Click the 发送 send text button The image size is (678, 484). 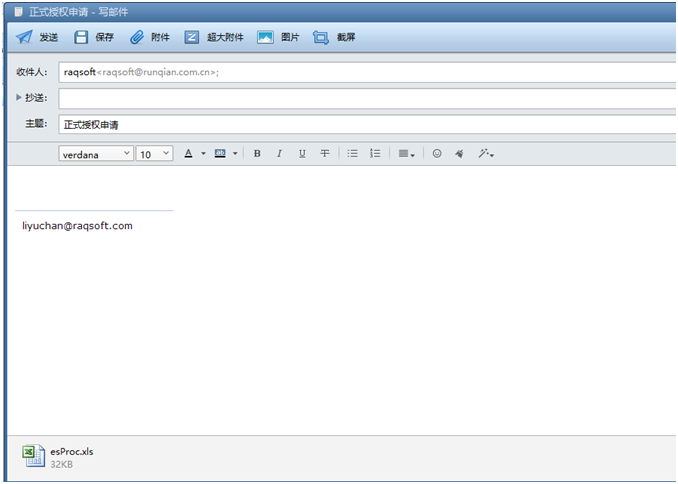48,37
